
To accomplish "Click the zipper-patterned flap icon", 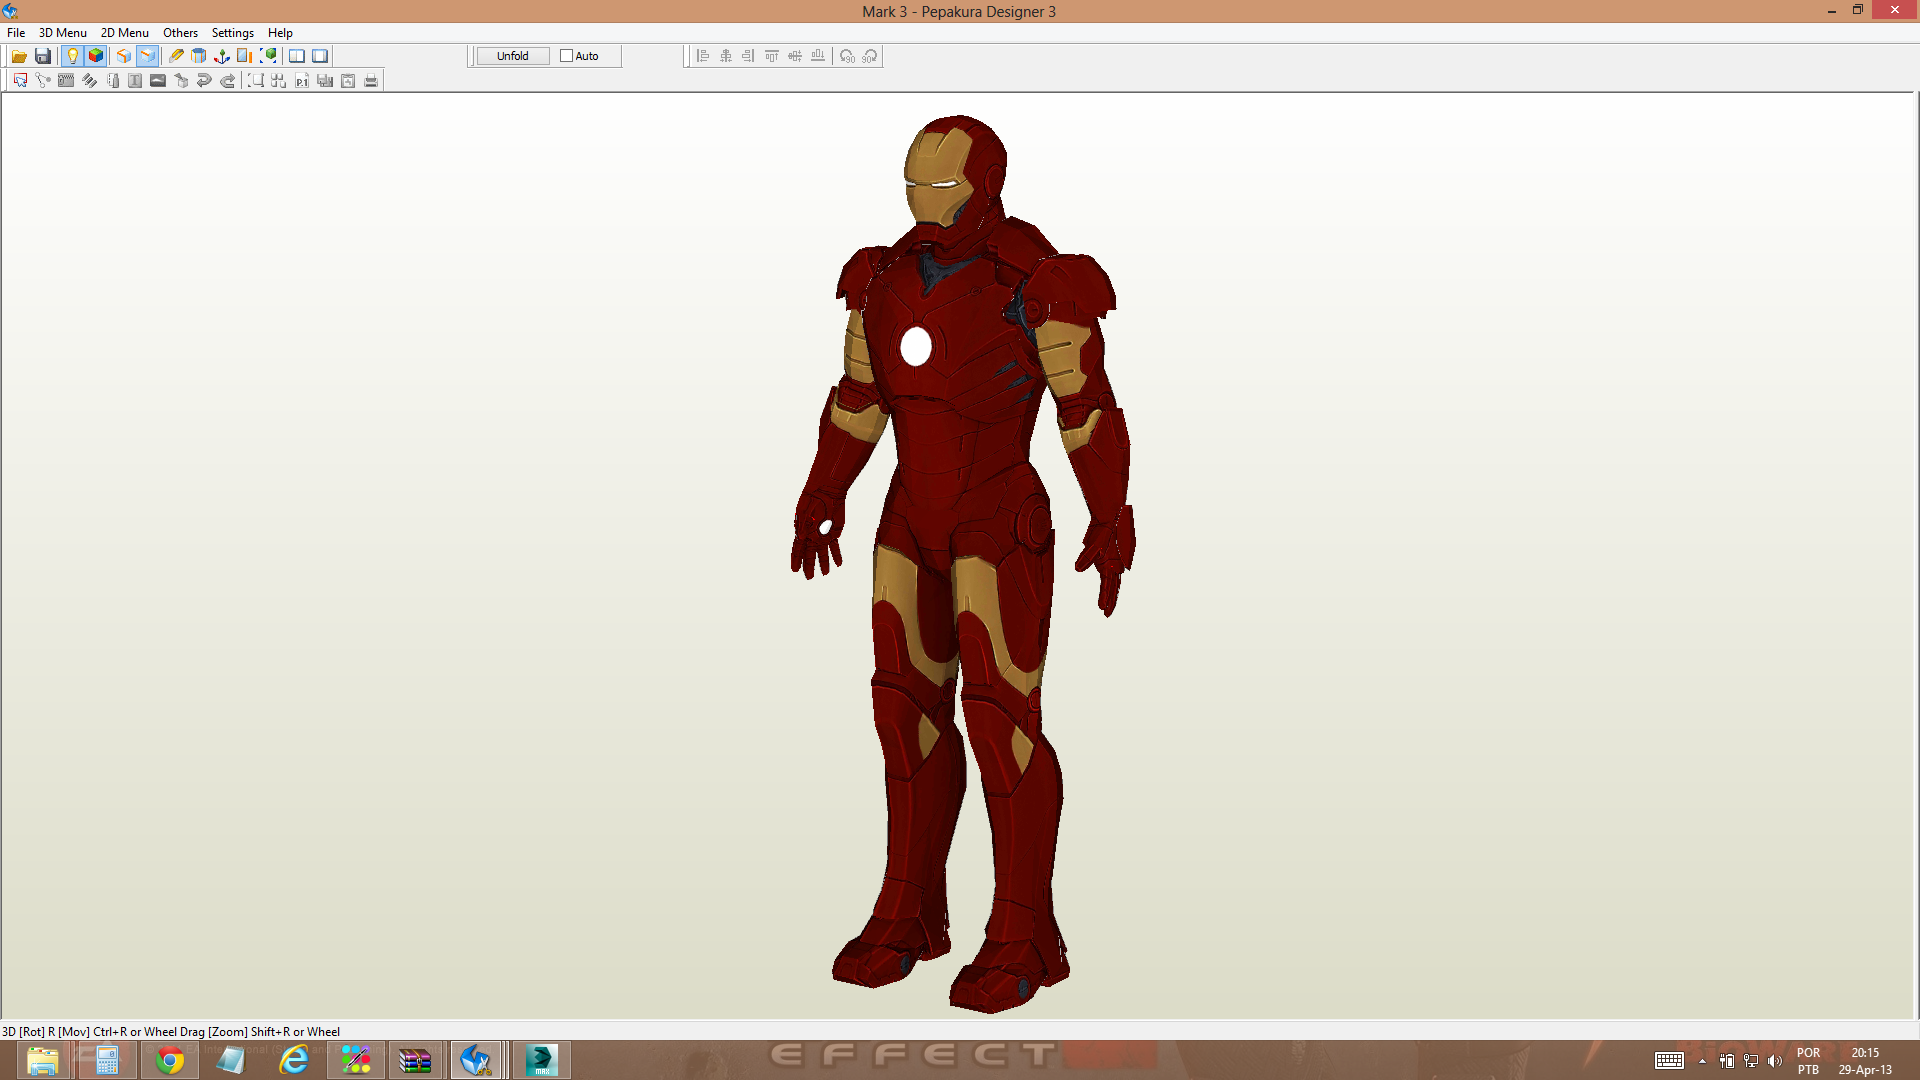I will [66, 81].
